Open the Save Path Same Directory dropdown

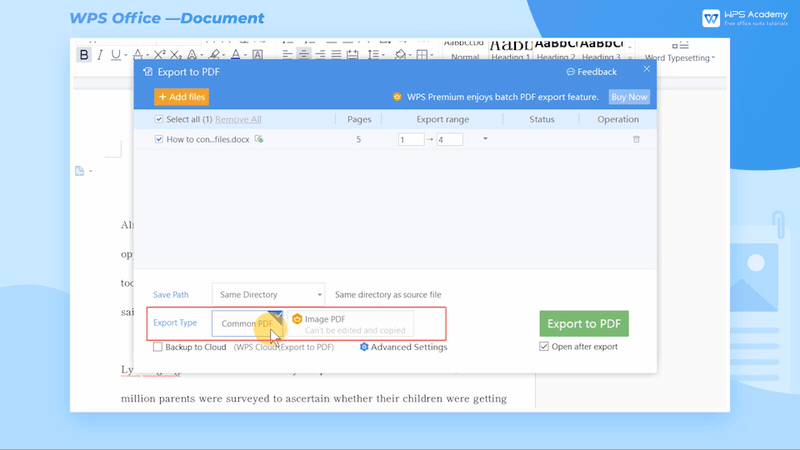268,295
